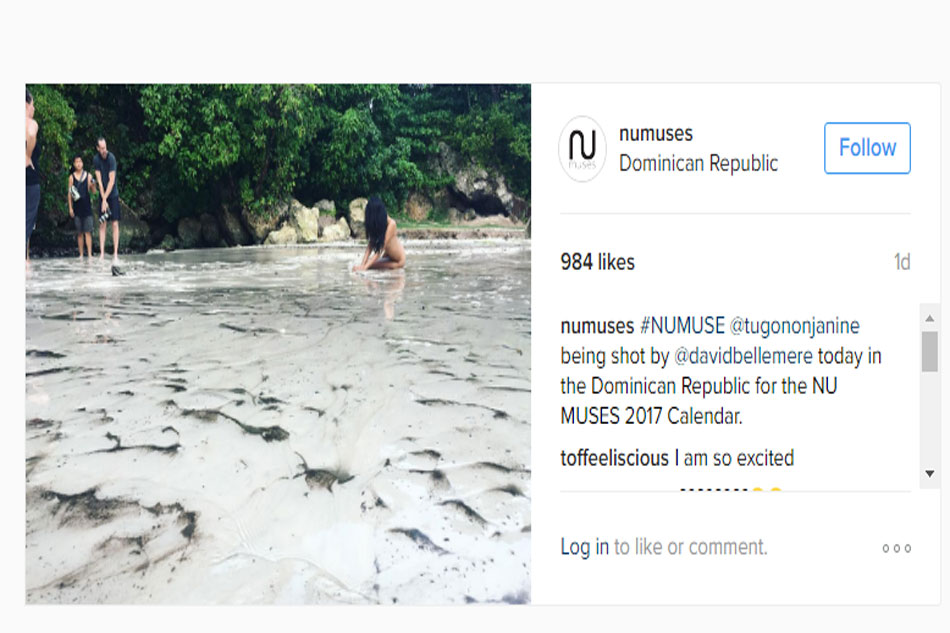Click the kneeling model in the photo

[380, 236]
